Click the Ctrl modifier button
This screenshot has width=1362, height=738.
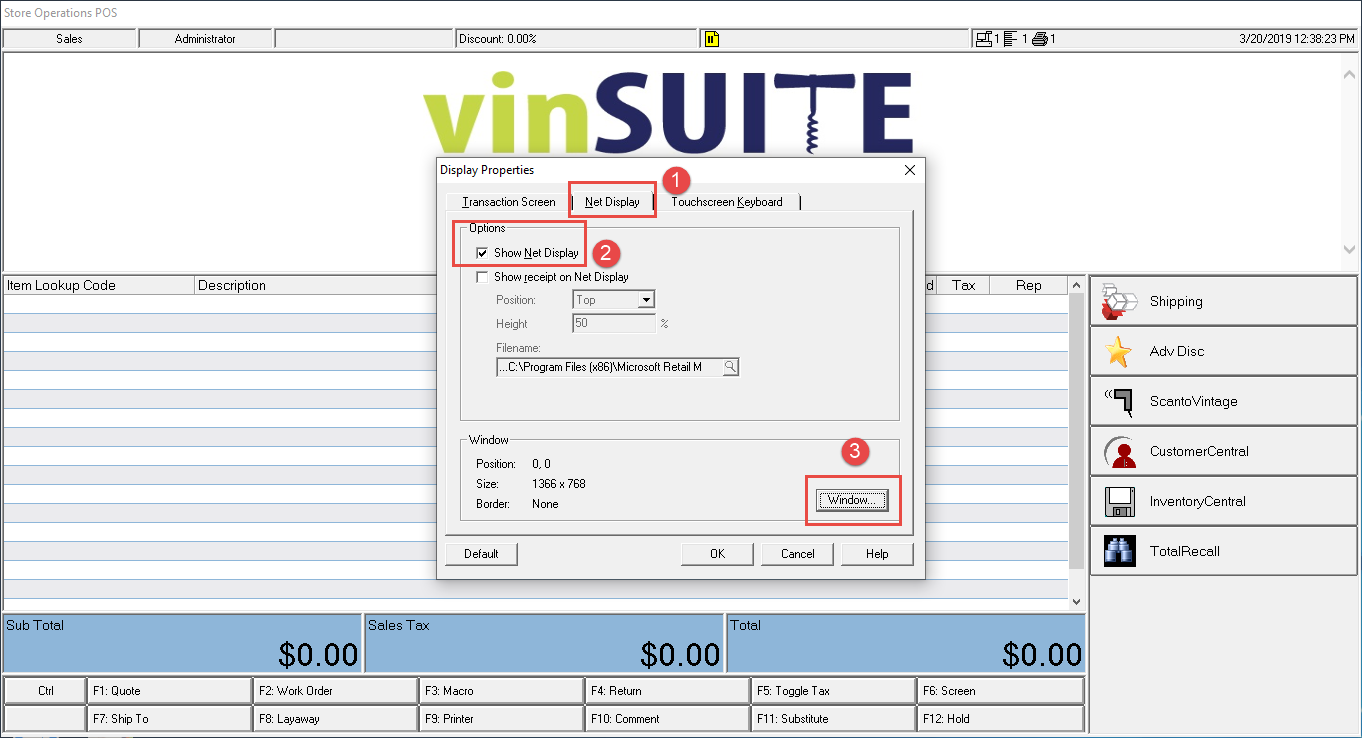point(45,691)
